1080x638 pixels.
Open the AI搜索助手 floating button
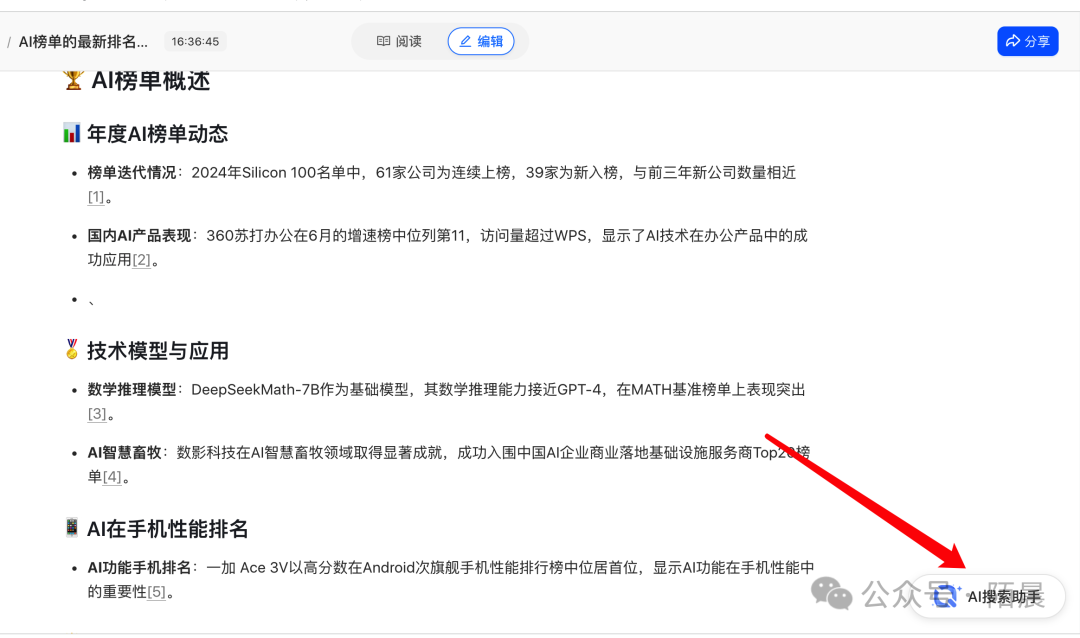(x=987, y=596)
